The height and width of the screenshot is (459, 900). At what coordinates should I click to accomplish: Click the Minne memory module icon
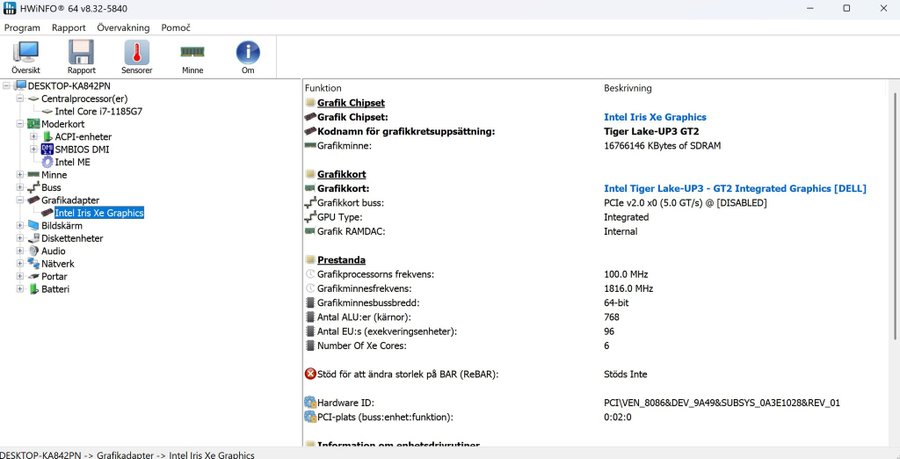pos(192,56)
